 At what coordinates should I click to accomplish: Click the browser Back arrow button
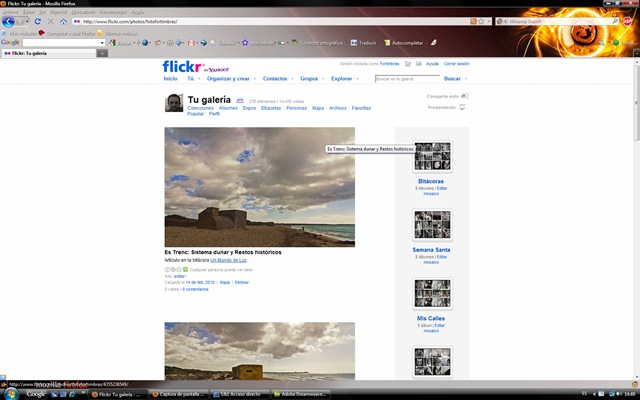coord(8,21)
